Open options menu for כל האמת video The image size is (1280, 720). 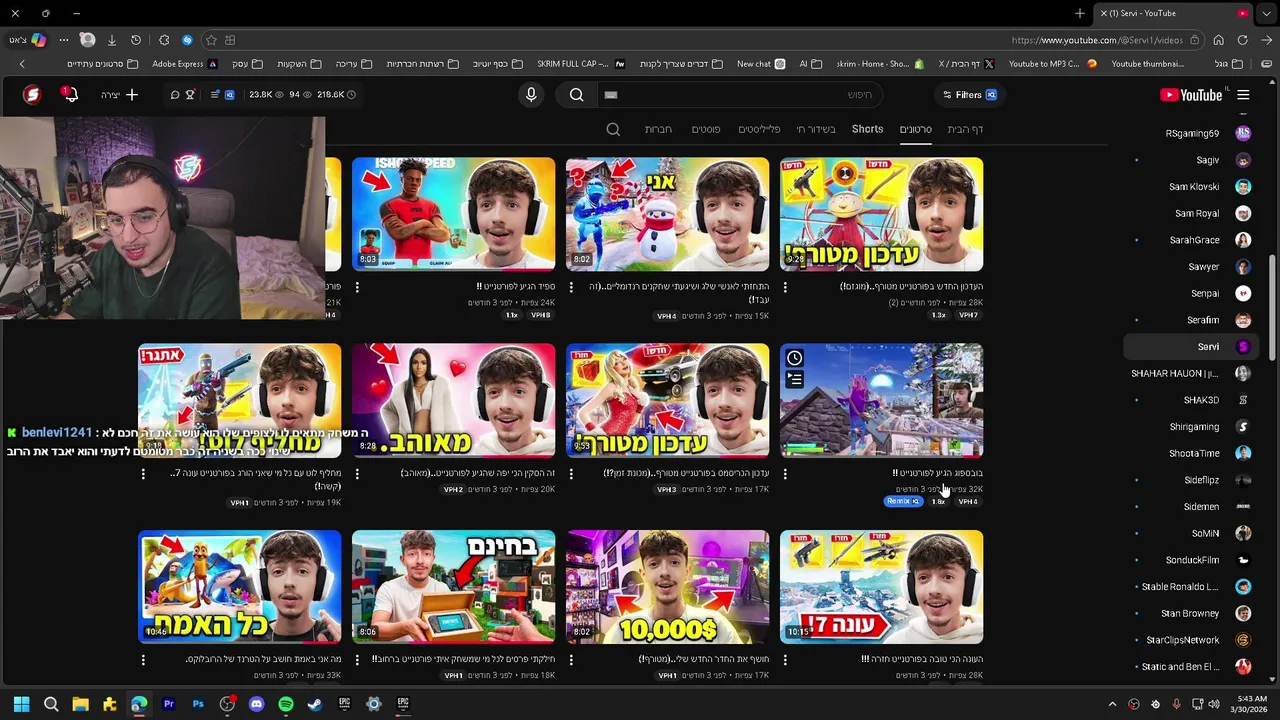point(143,660)
